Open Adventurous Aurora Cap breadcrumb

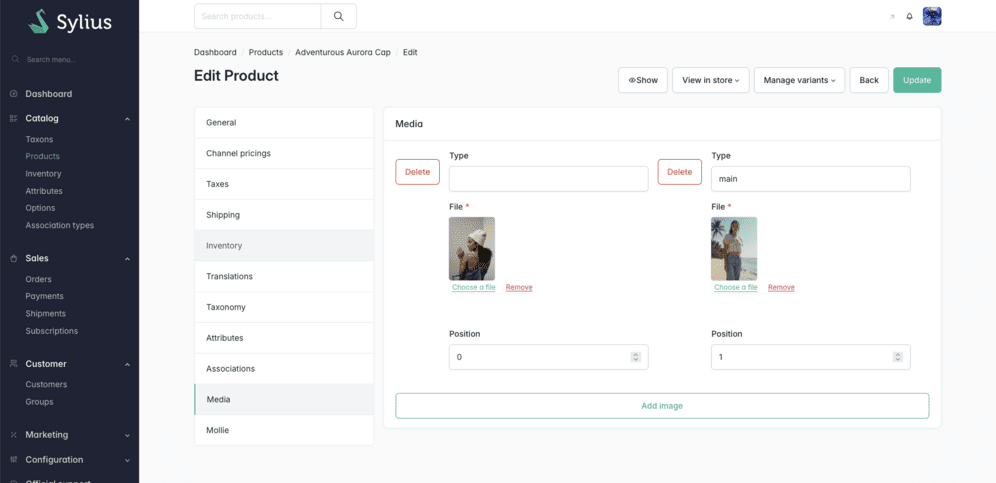tap(343, 52)
